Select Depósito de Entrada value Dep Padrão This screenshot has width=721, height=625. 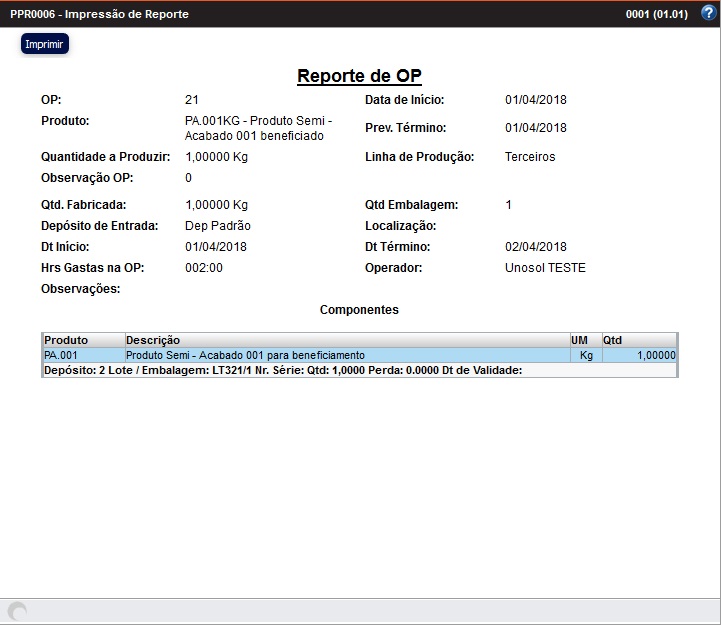coord(218,226)
